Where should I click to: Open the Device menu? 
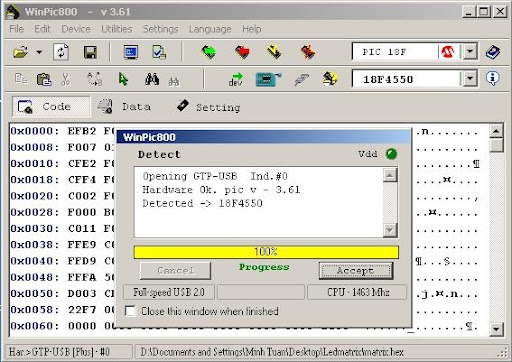(76, 29)
